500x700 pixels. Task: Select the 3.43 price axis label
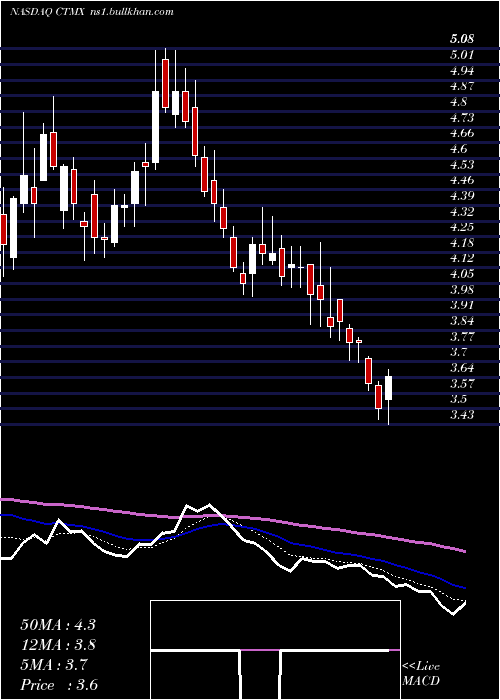click(462, 415)
